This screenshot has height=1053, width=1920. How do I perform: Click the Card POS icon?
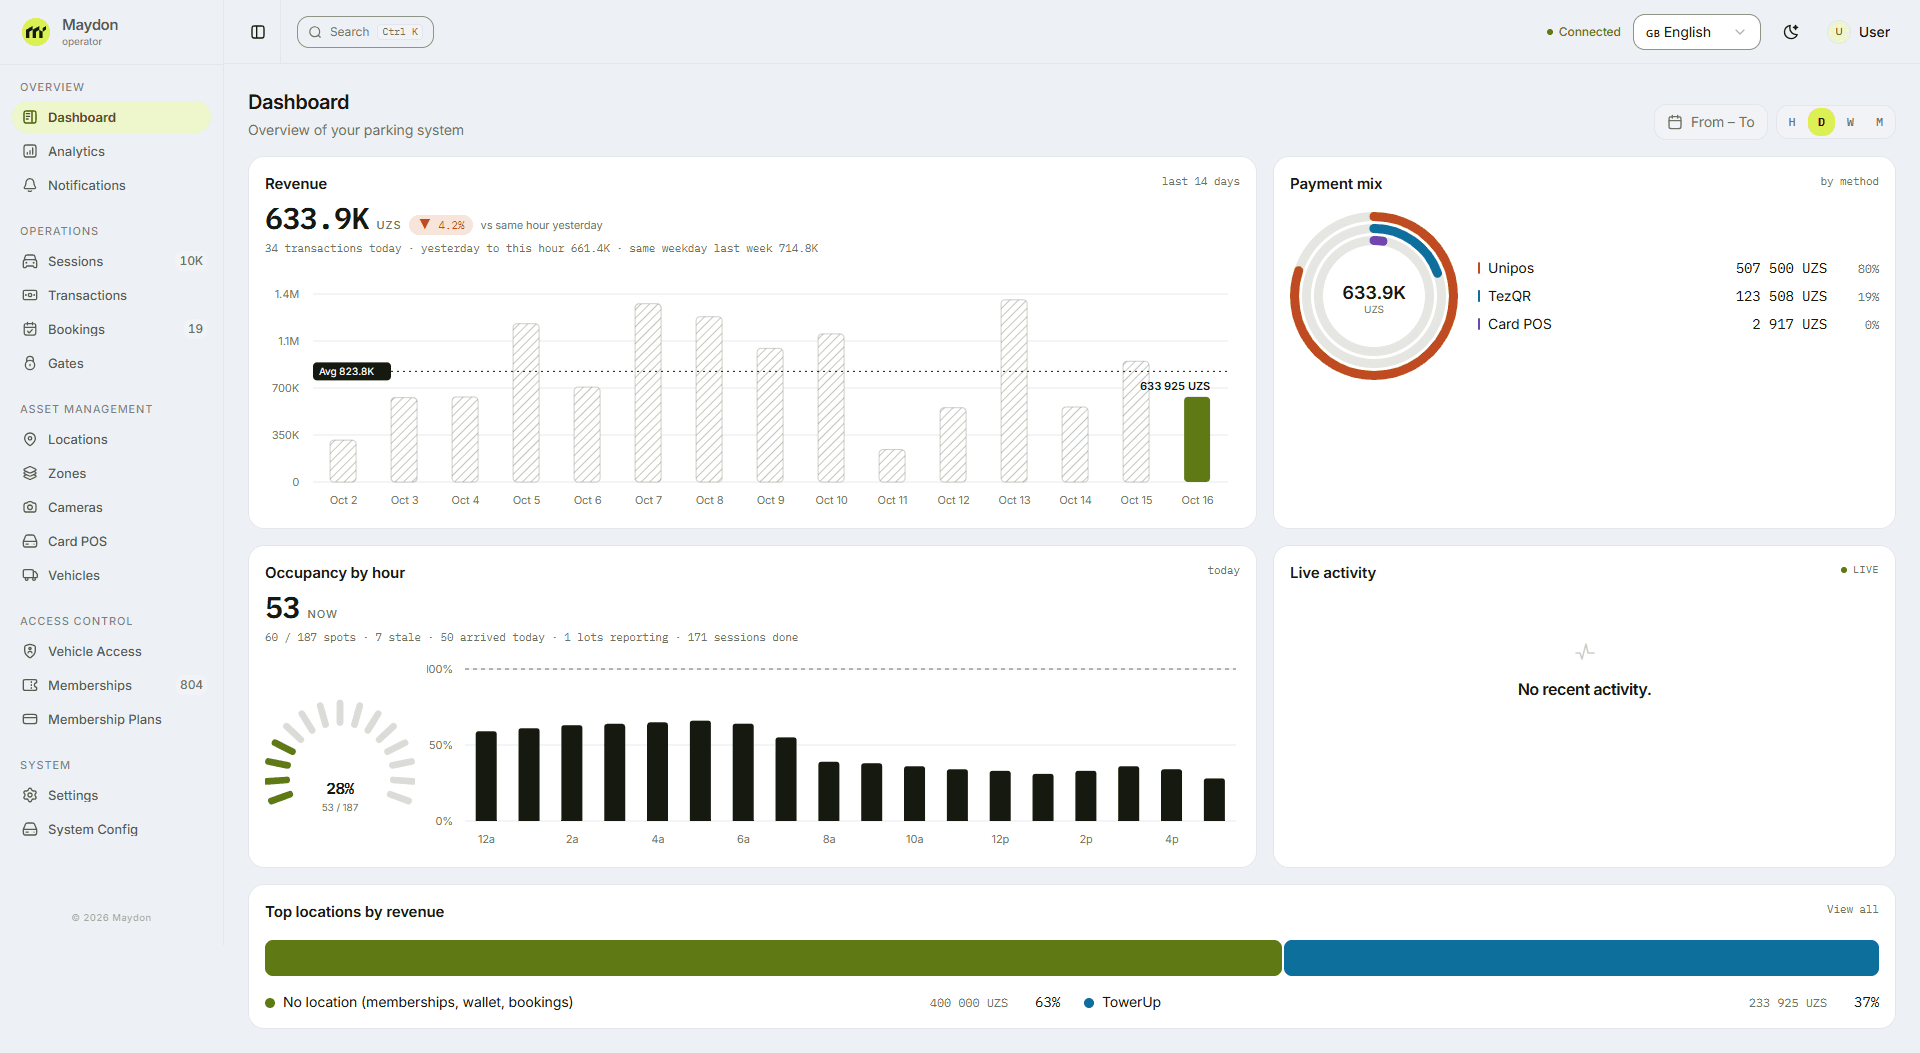tap(30, 541)
